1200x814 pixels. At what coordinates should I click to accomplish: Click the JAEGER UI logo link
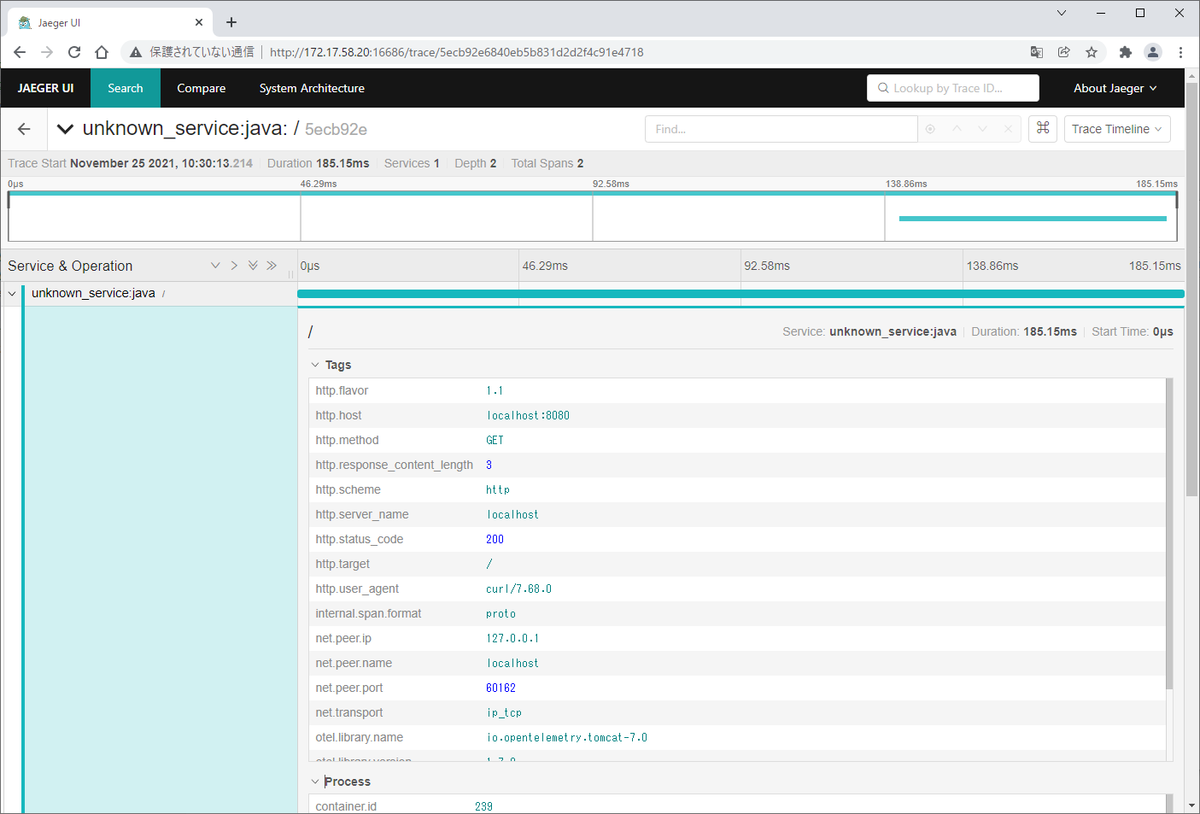tap(46, 88)
